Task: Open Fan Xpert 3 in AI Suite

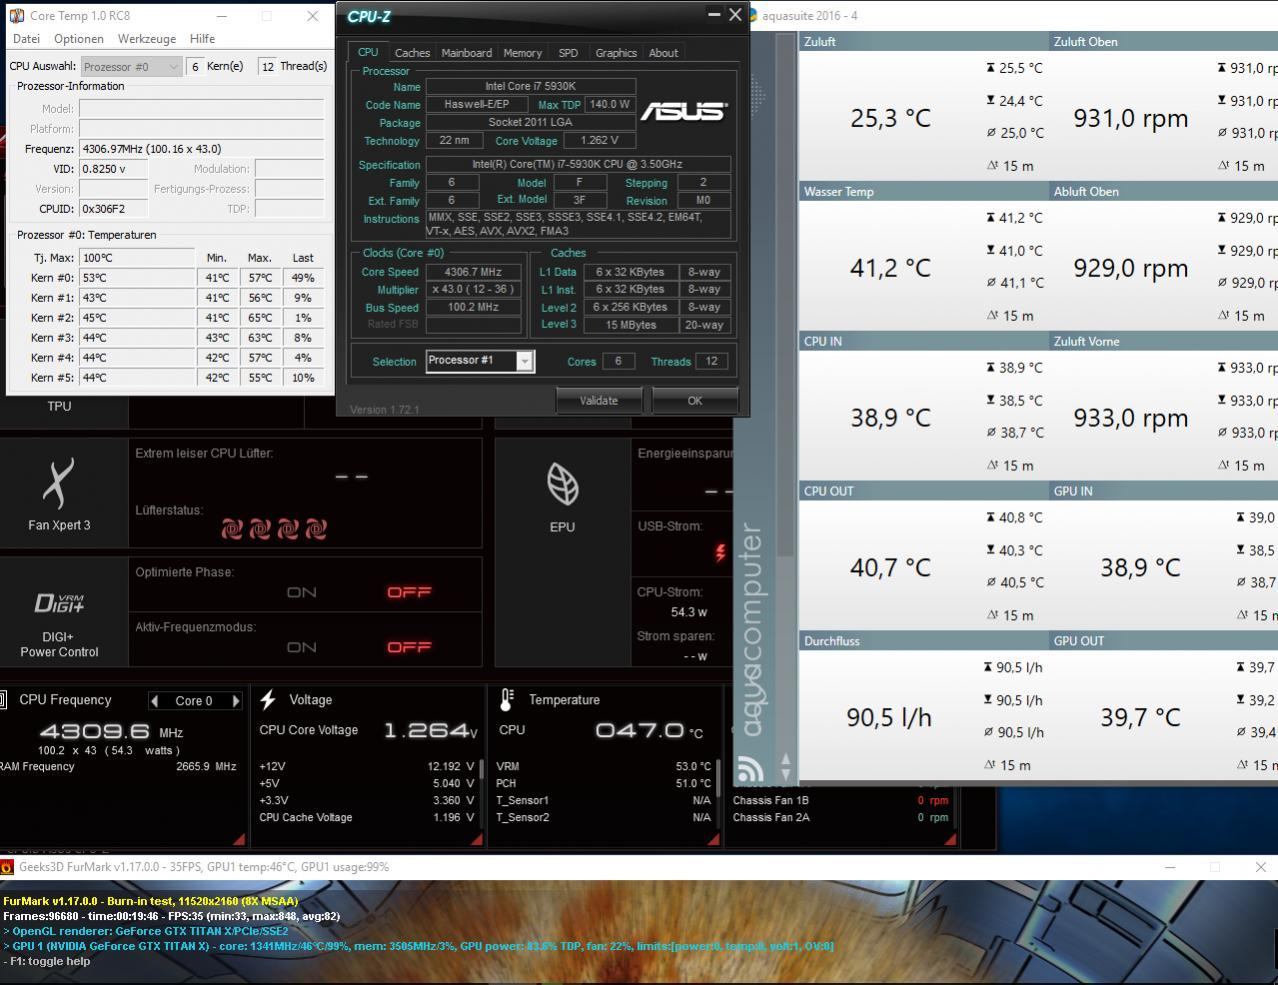Action: click(59, 495)
